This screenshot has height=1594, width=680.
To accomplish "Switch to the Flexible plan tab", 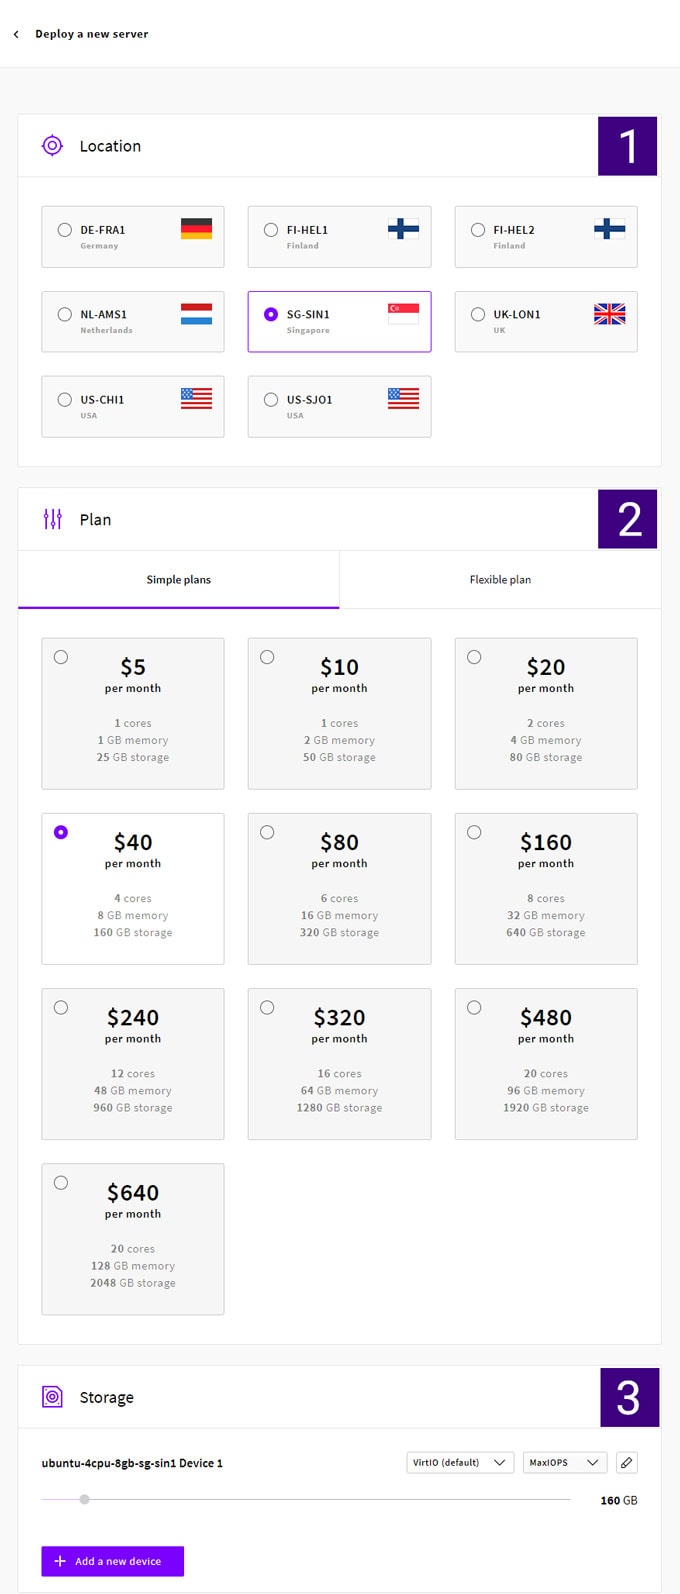I will pyautogui.click(x=501, y=579).
